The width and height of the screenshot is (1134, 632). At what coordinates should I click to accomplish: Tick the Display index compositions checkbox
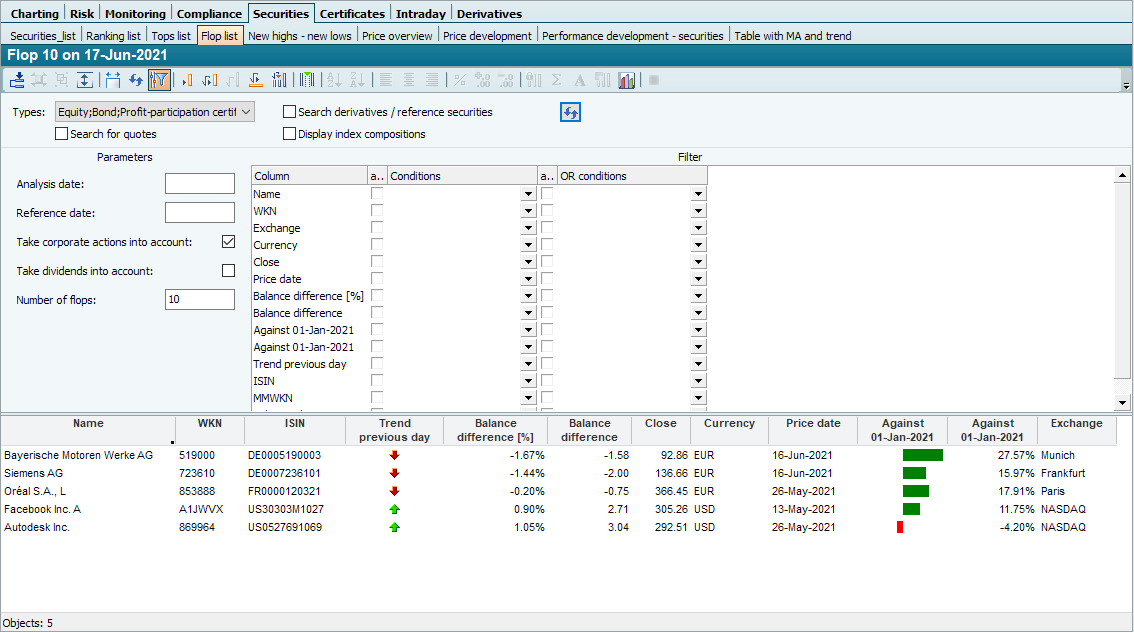click(290, 134)
